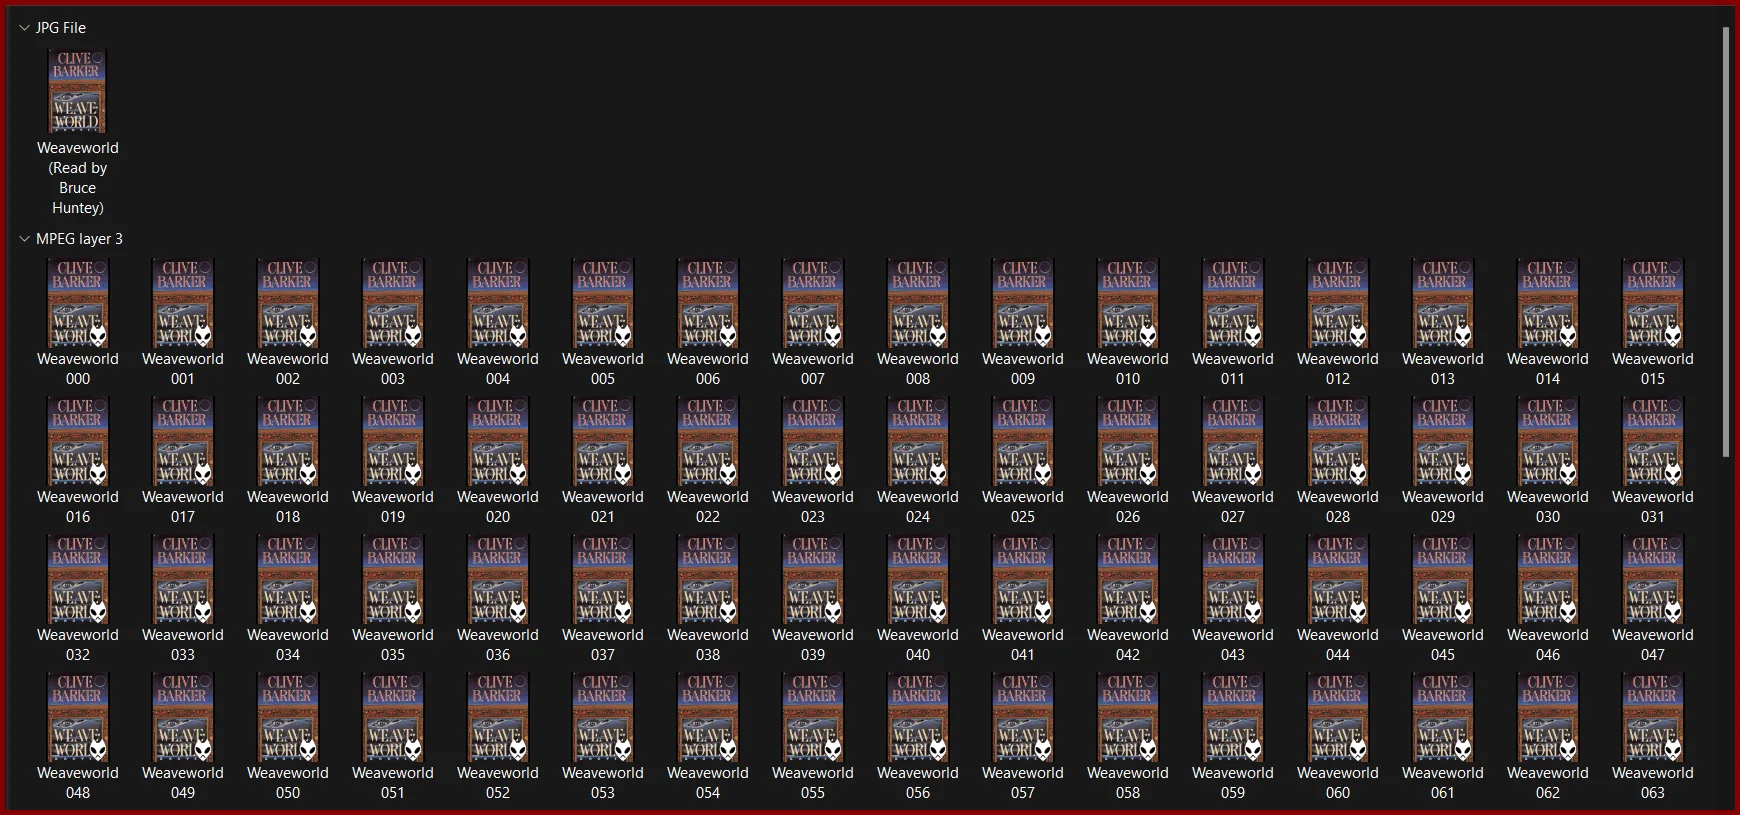Click the file name 'Weaveworld 019'
The height and width of the screenshot is (815, 1740).
point(393,507)
